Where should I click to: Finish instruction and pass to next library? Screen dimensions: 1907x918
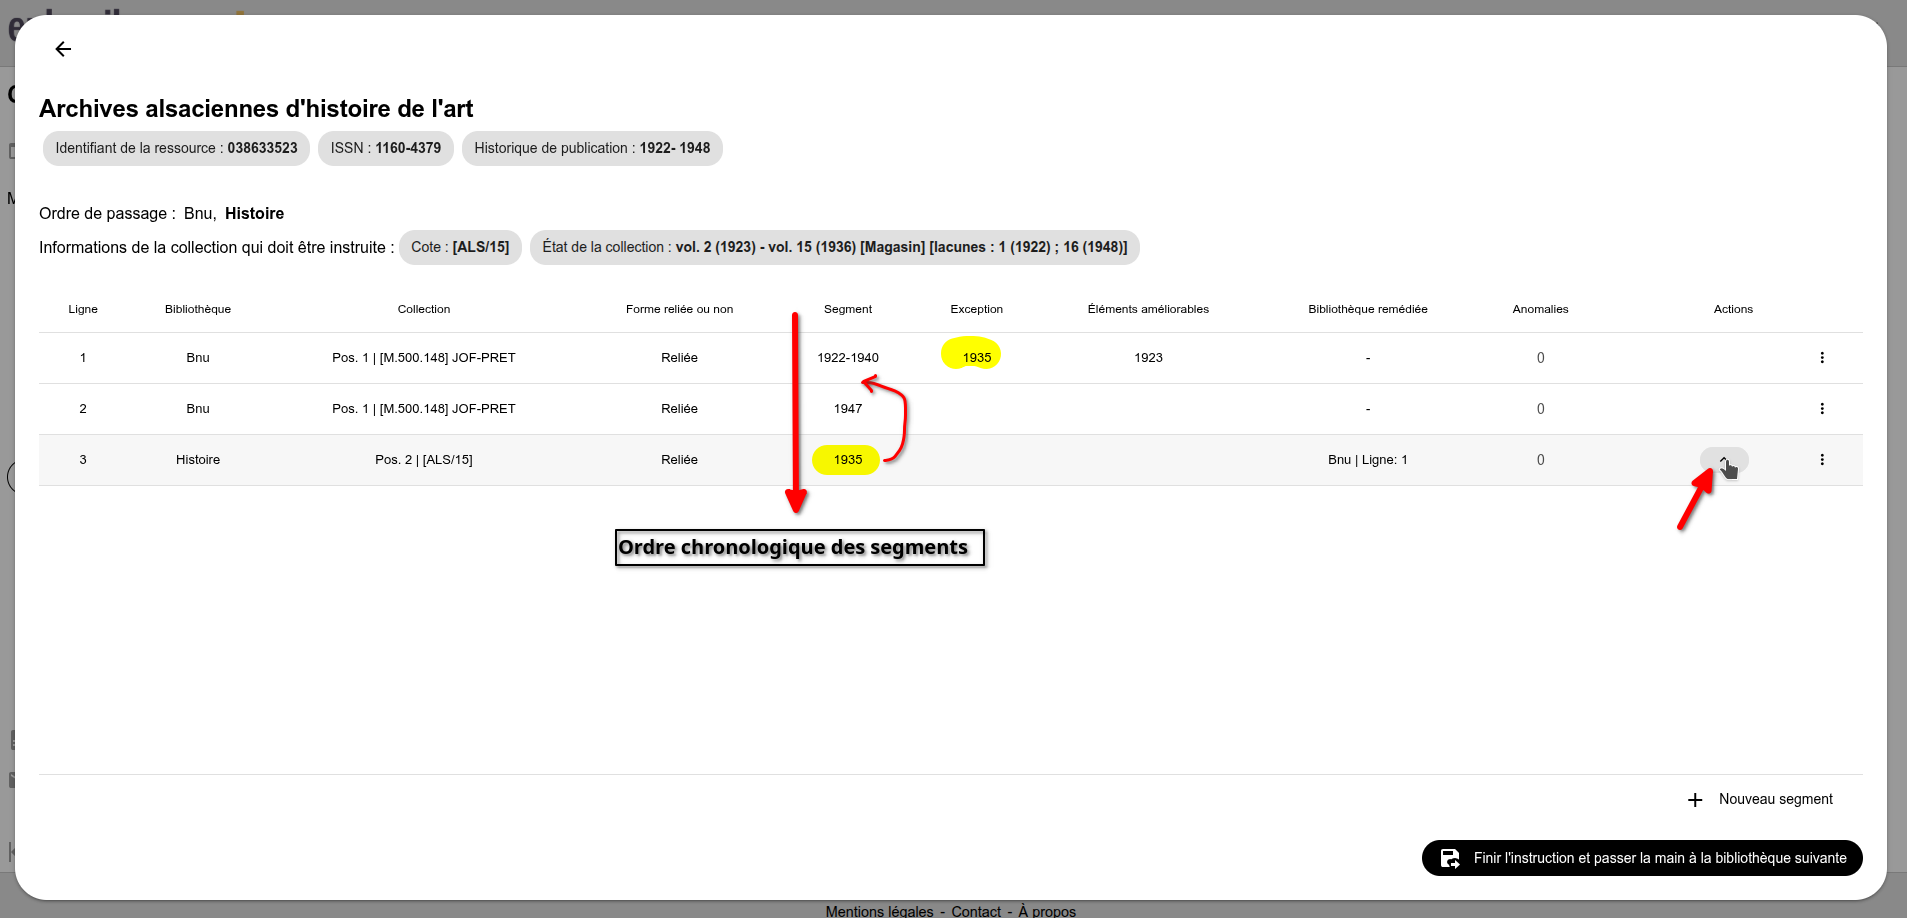pos(1658,858)
